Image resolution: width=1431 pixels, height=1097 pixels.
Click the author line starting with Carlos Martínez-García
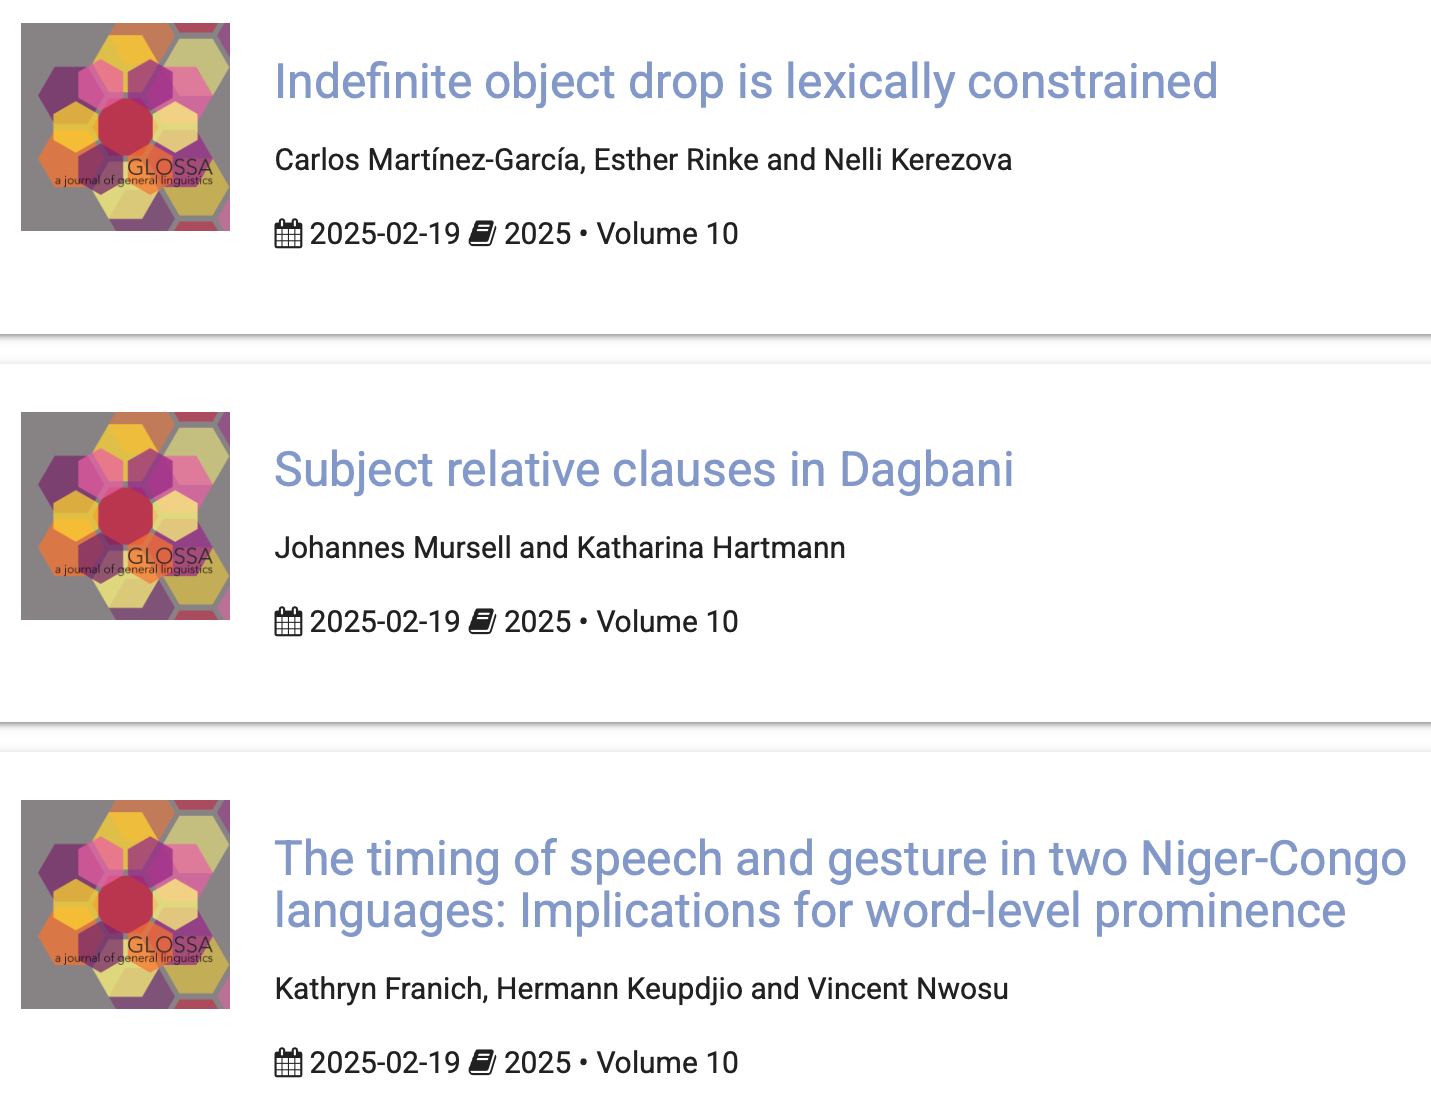[x=643, y=160]
